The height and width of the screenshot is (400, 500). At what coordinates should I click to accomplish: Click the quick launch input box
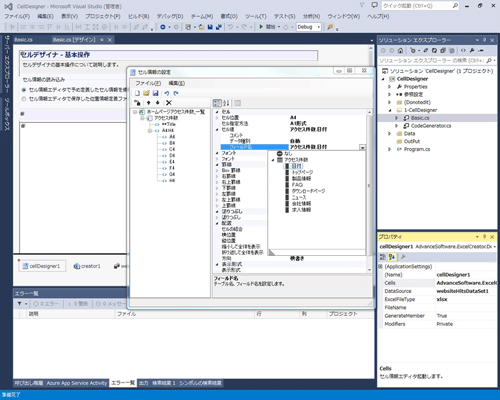tap(417, 6)
